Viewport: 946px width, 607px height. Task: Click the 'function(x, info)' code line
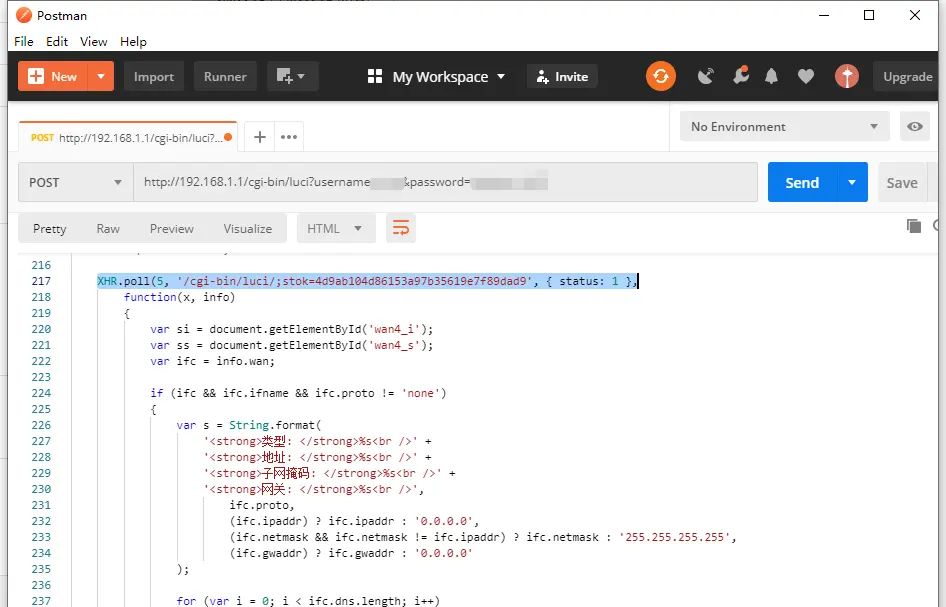pos(179,297)
